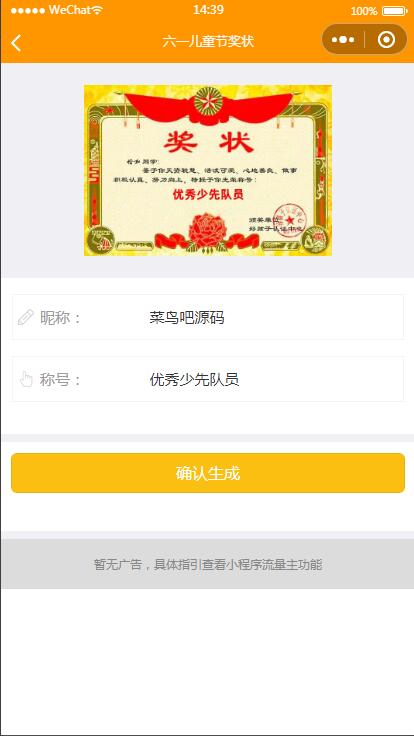Screen dimensions: 414x736
Task: Tap the 14:39 clock in status bar
Action: click(208, 10)
